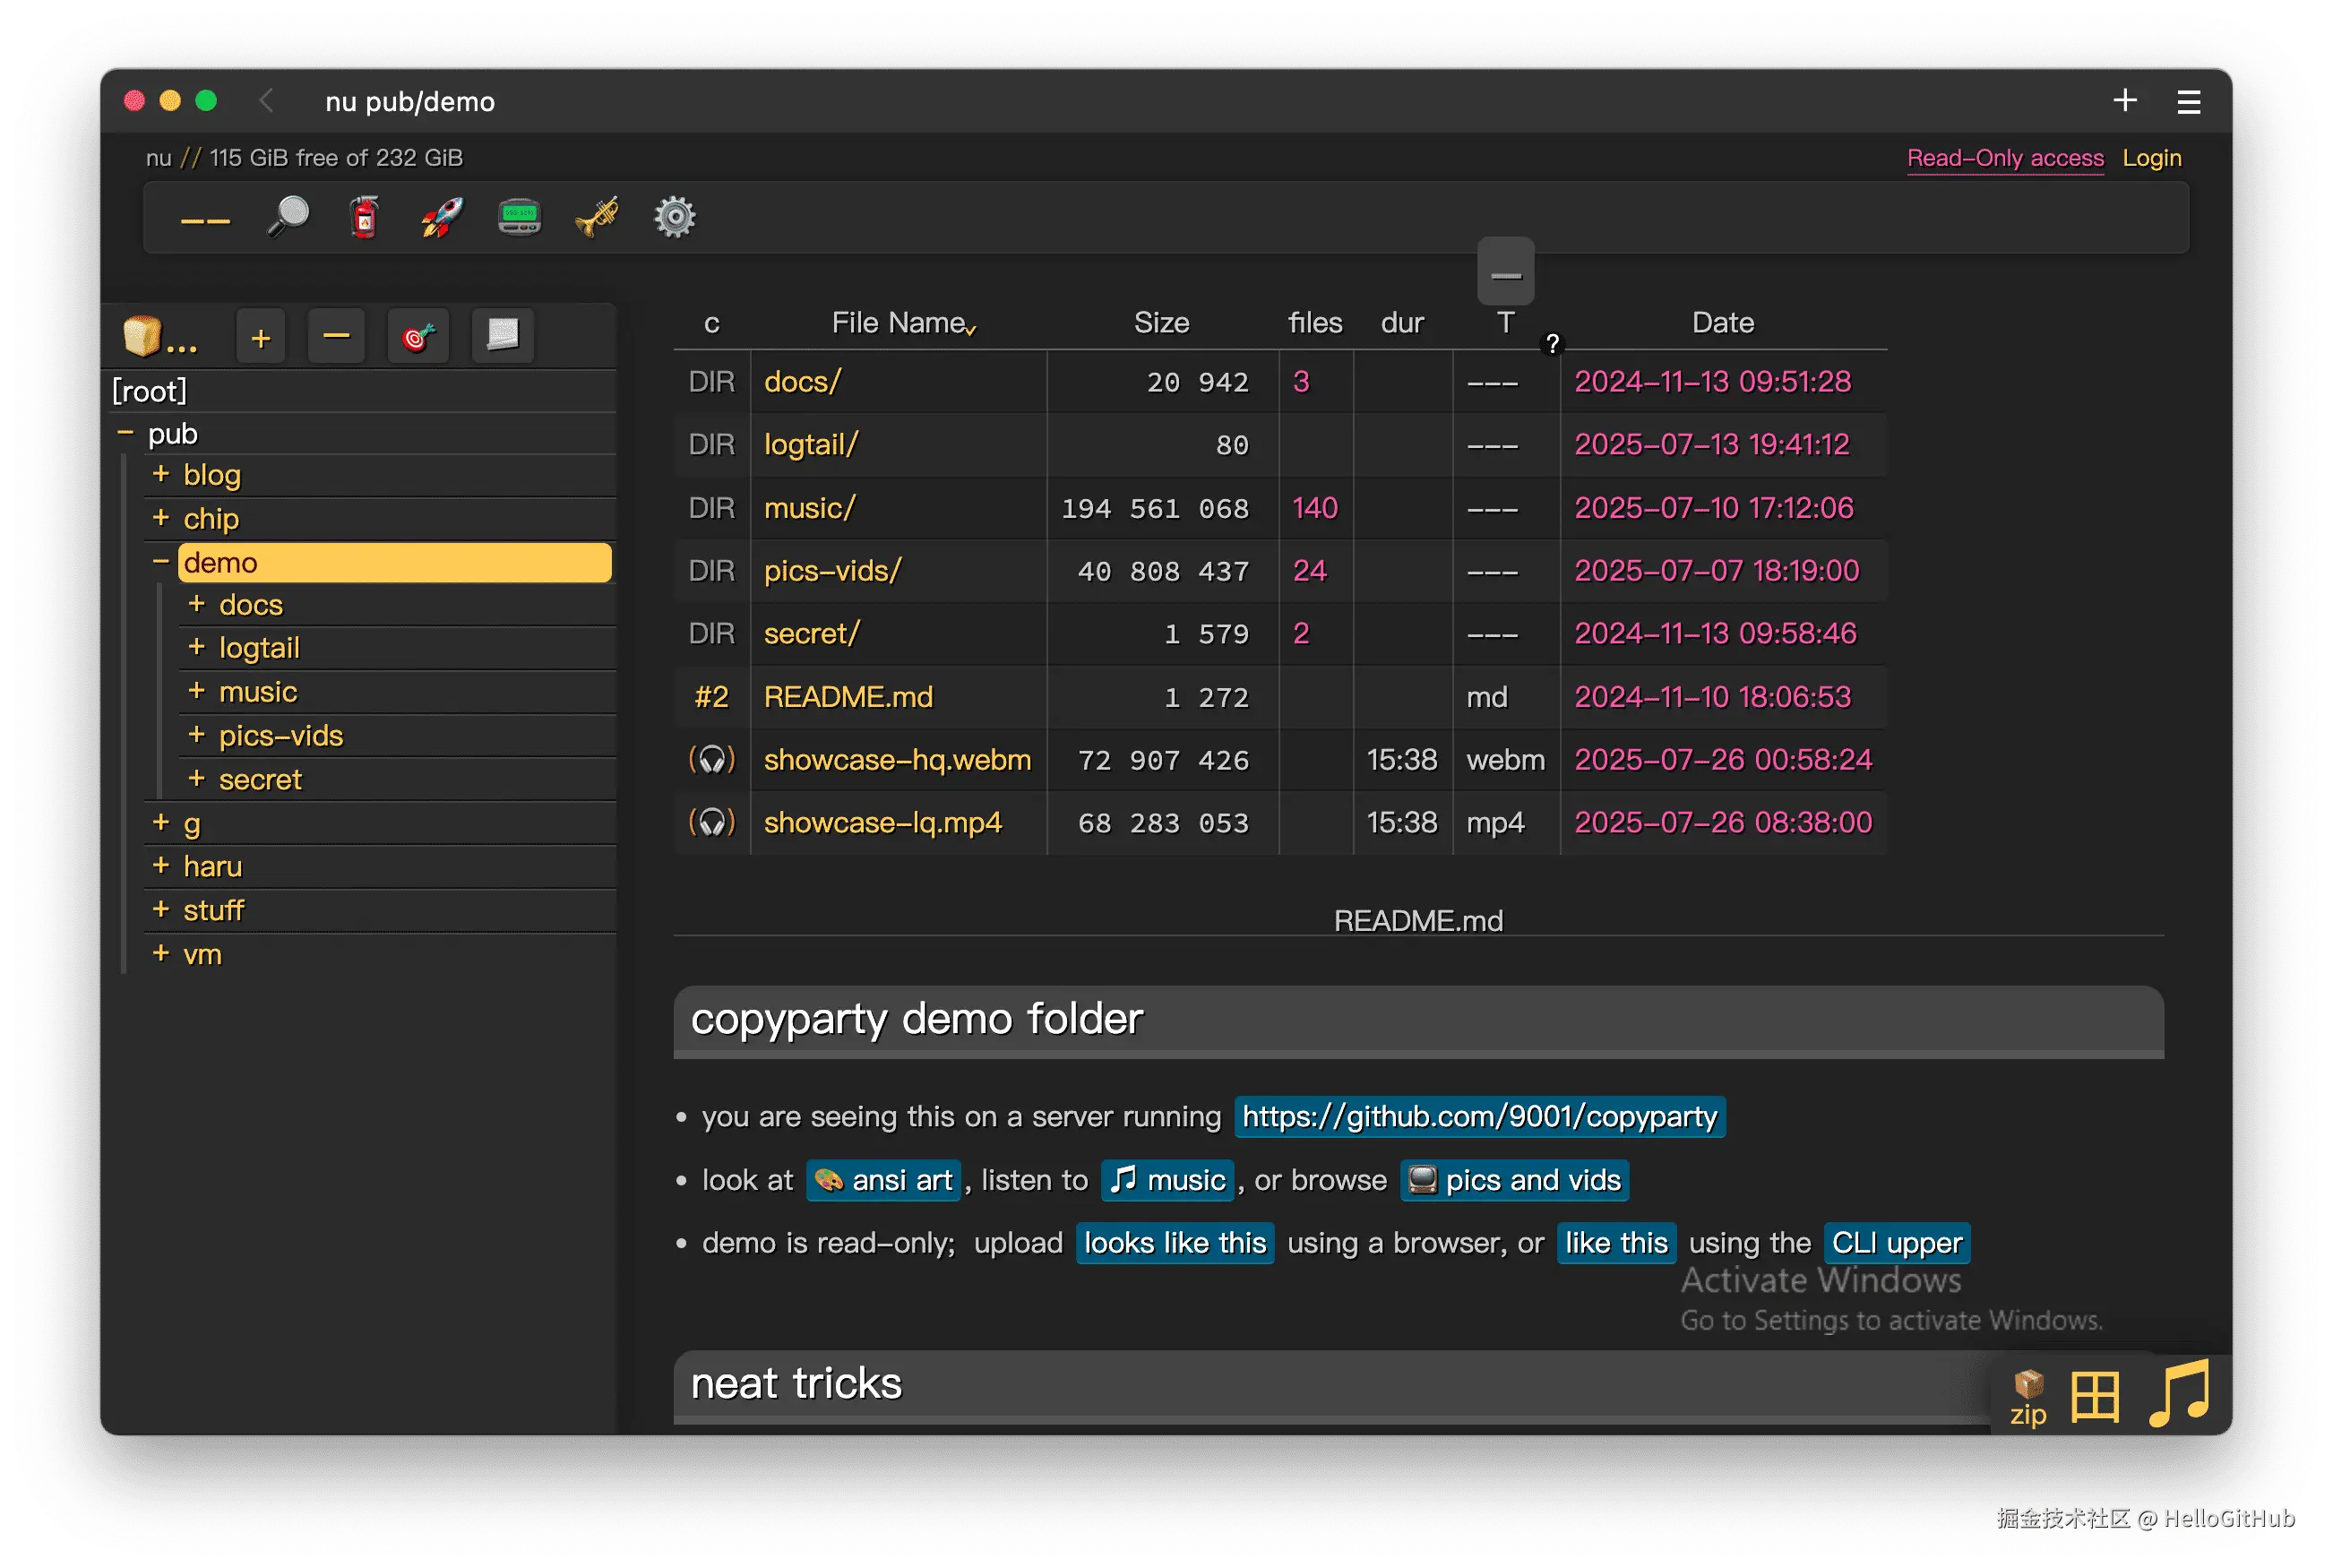Viewport: 2333px width, 1568px height.
Task: Toggle the music player note icon
Action: (2180, 1393)
